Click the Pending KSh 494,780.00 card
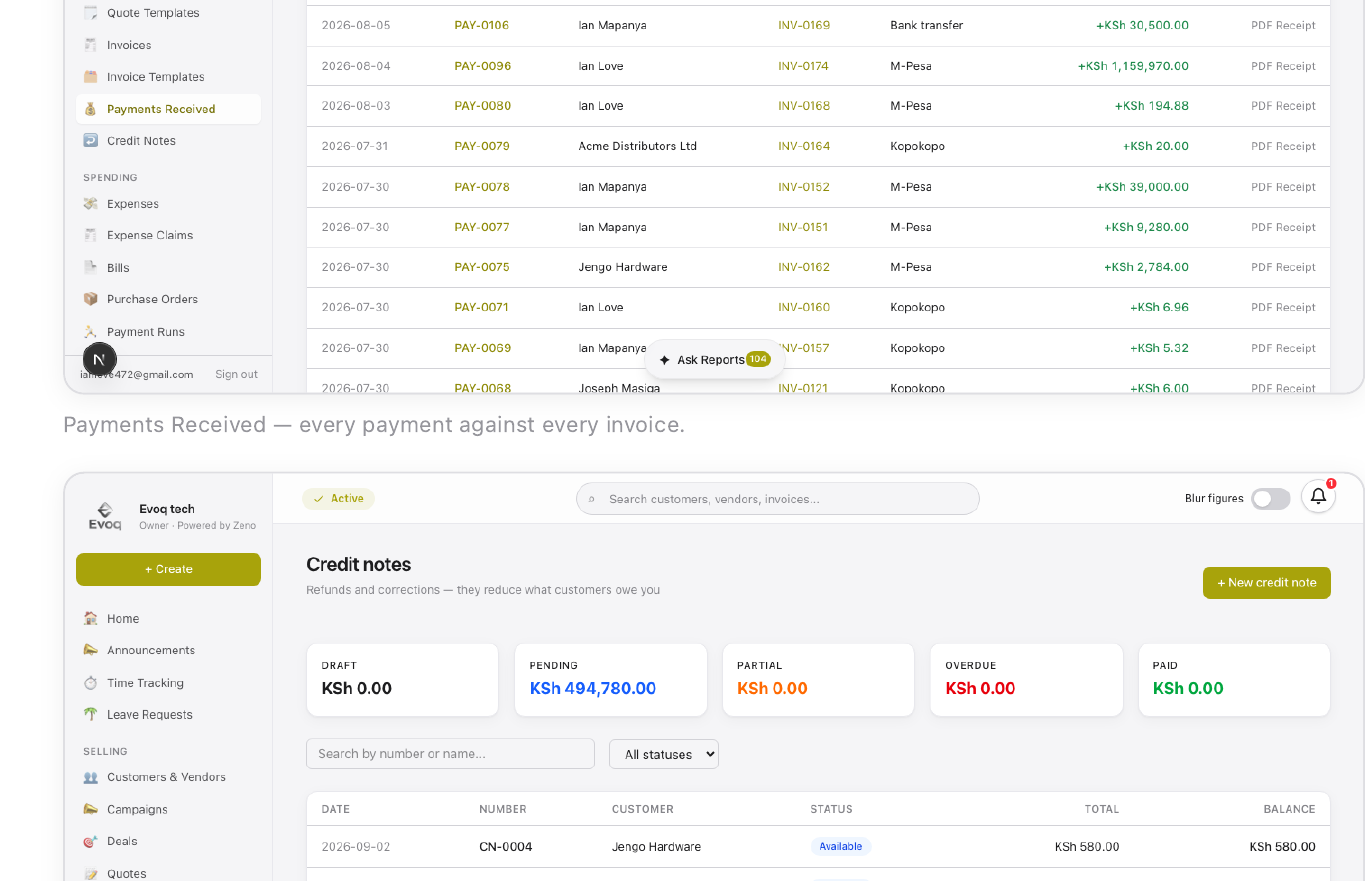The height and width of the screenshot is (881, 1365). (611, 680)
